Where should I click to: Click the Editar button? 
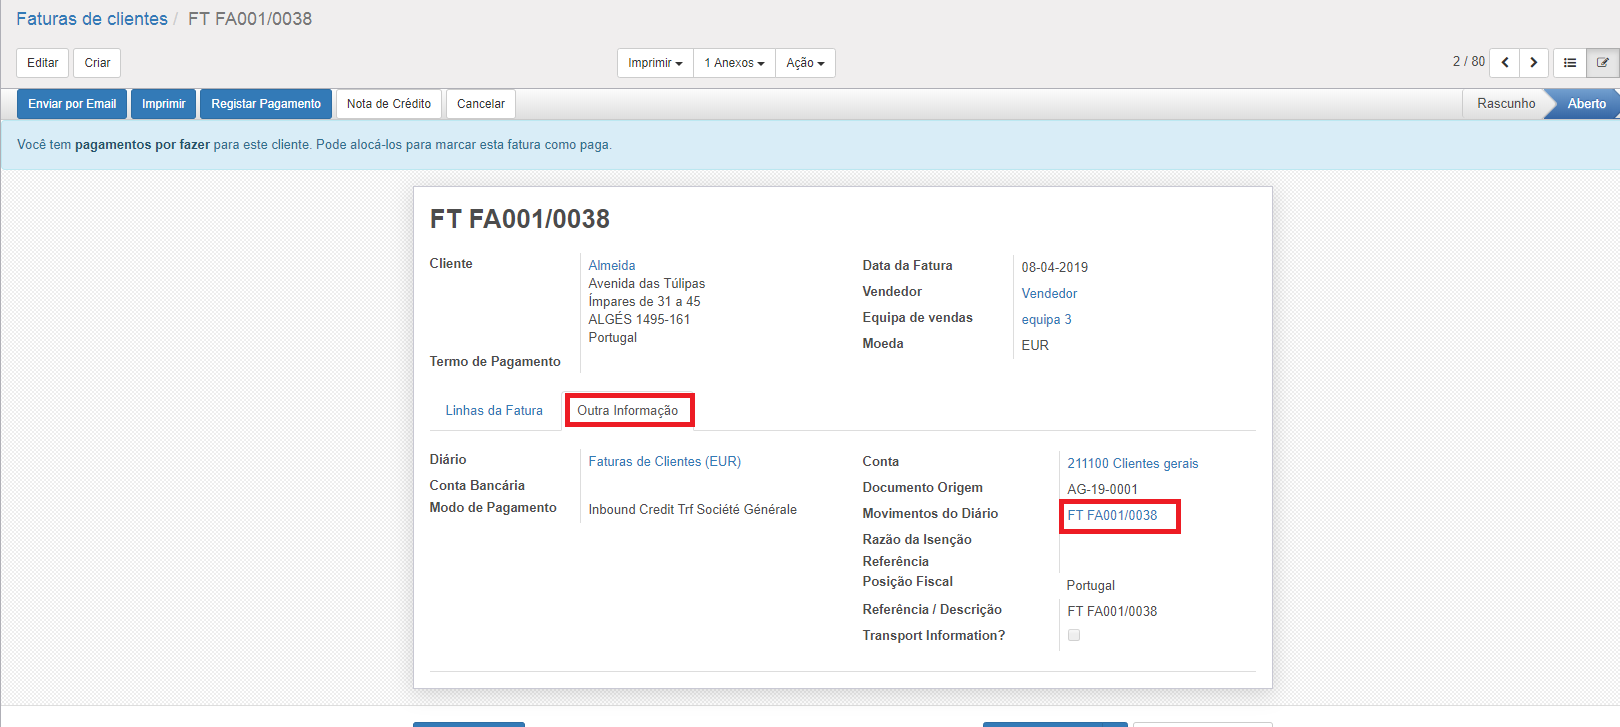pyautogui.click(x=43, y=63)
